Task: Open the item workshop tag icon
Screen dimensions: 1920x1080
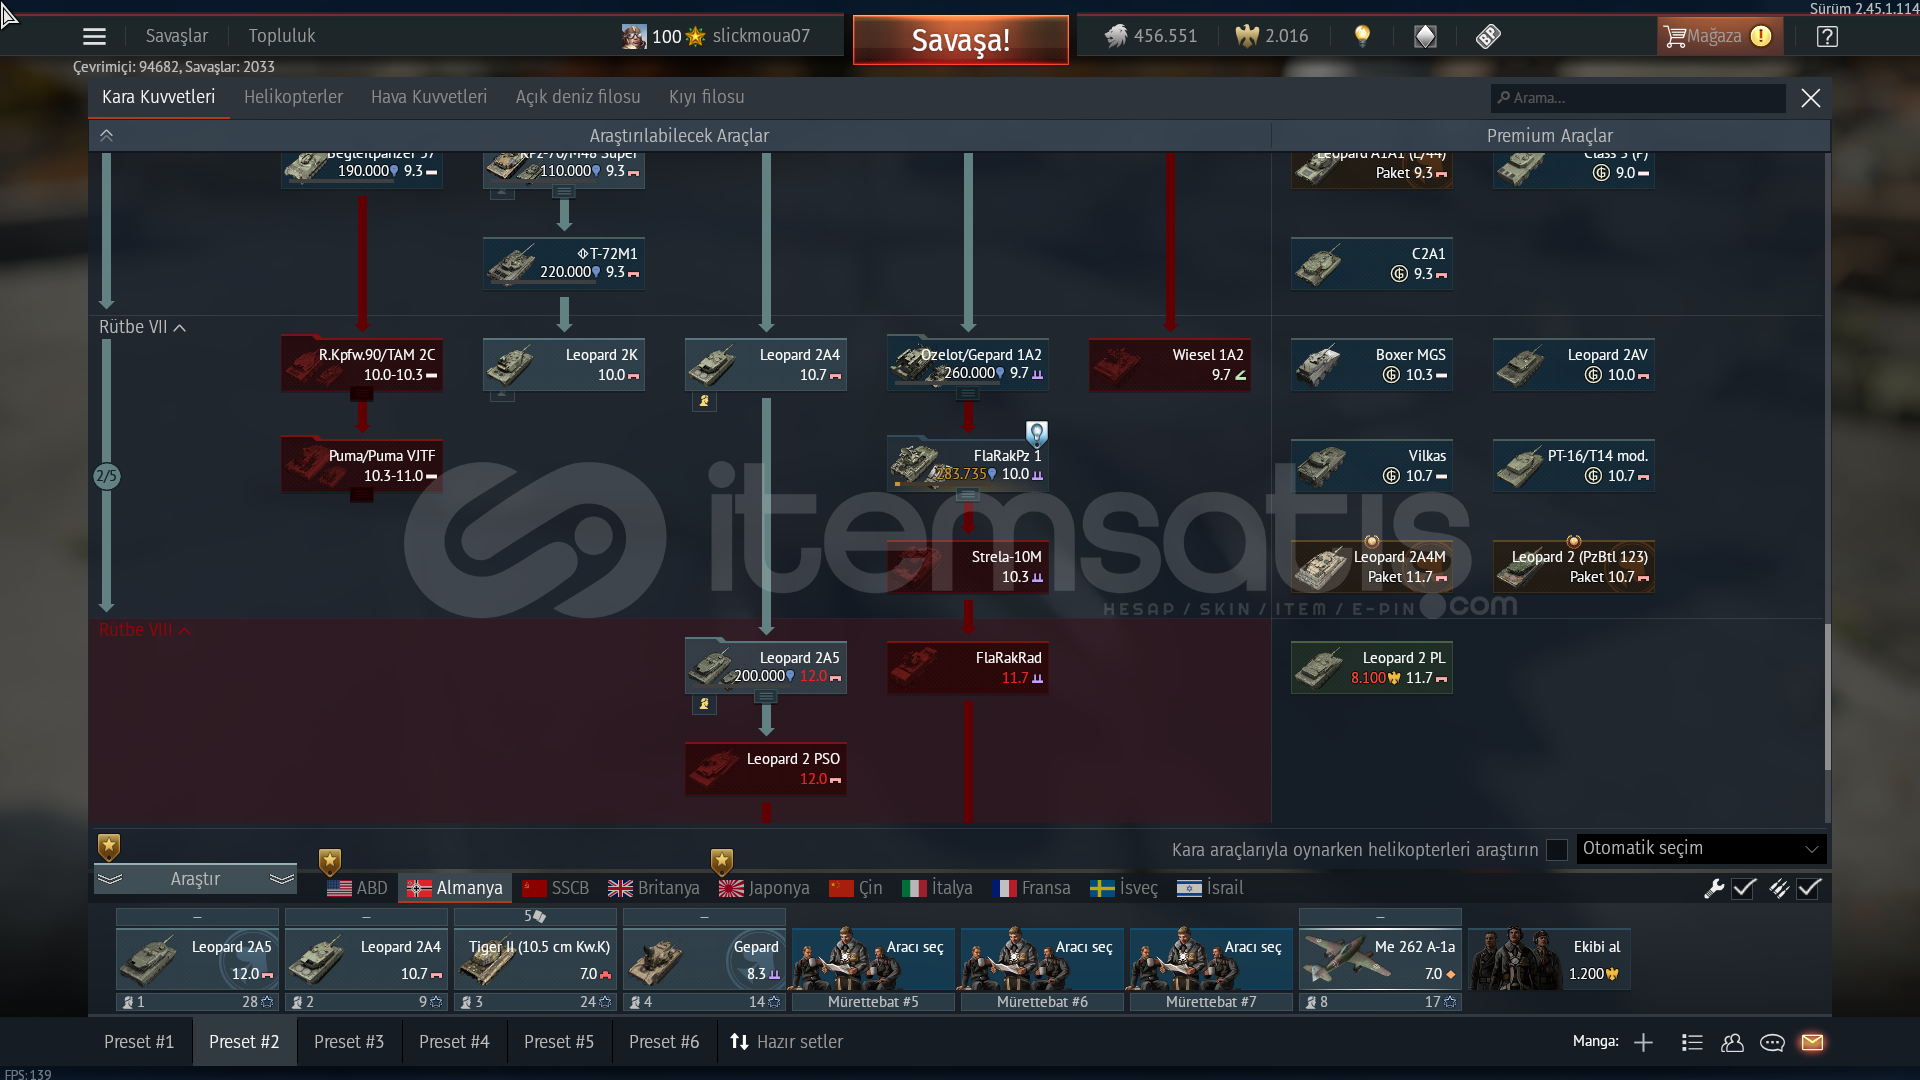Action: tap(1488, 36)
